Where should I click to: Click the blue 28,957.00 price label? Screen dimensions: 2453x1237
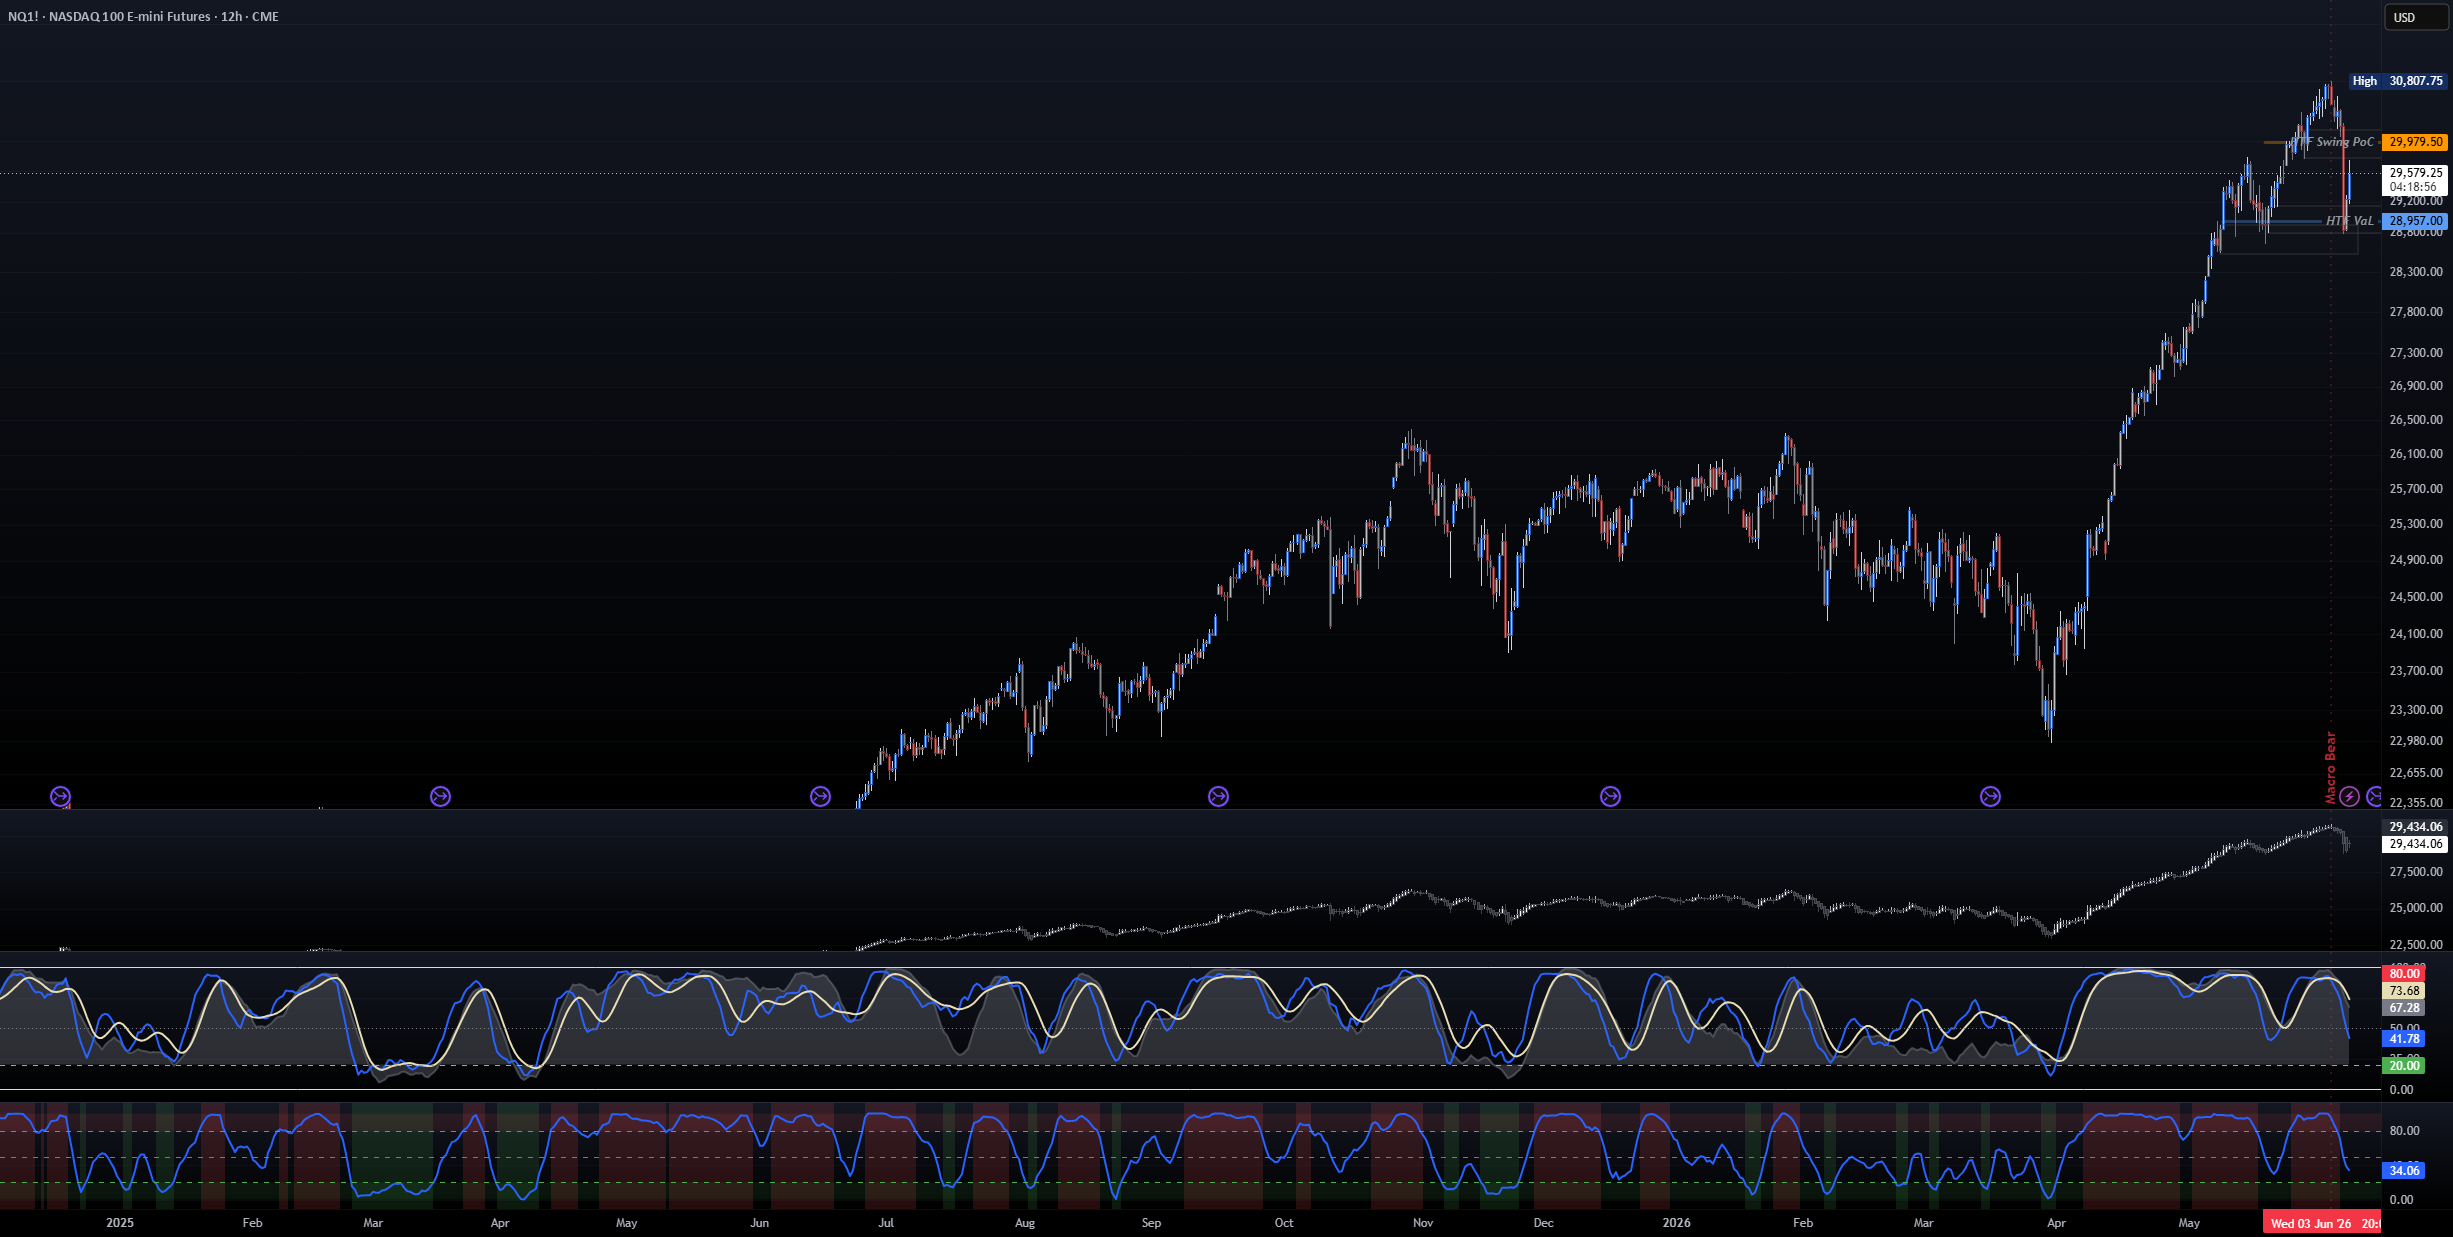coord(2415,221)
